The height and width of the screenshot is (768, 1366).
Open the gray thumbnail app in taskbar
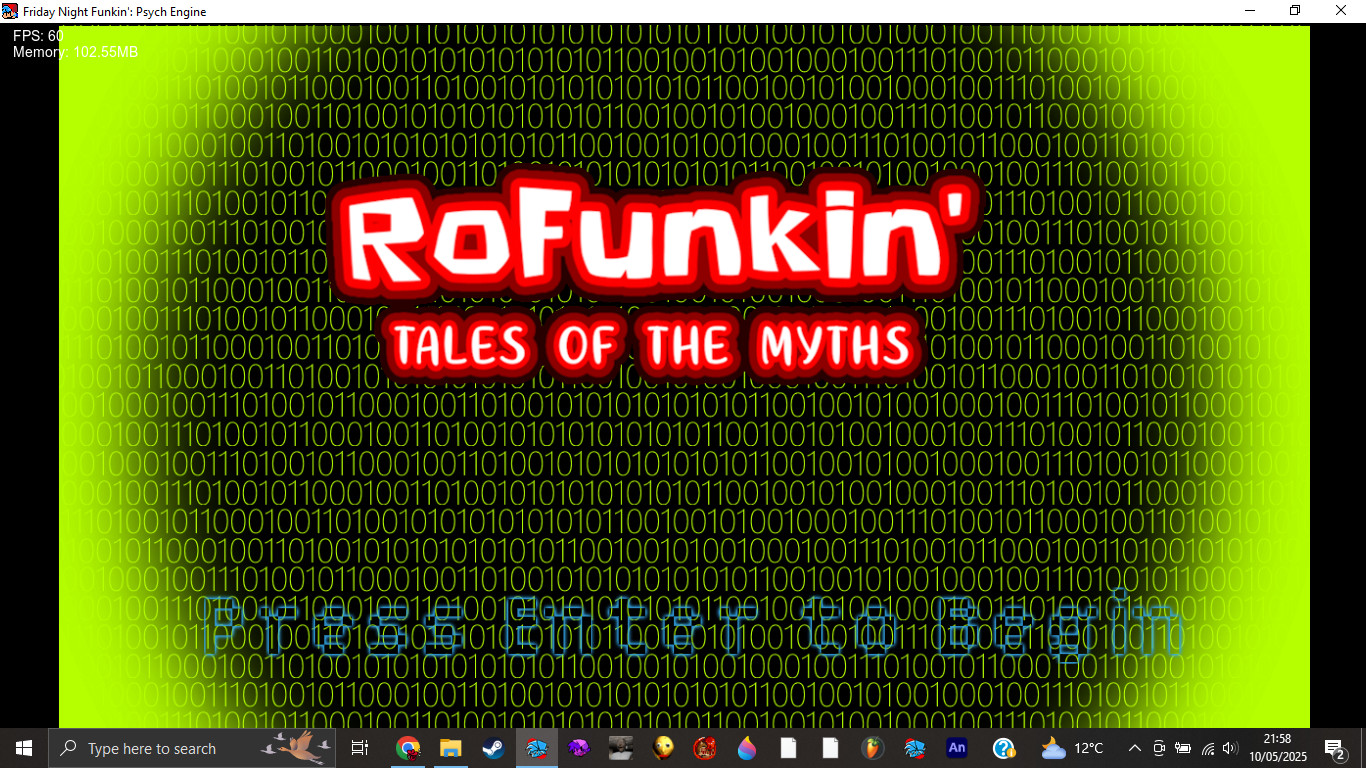(x=620, y=748)
